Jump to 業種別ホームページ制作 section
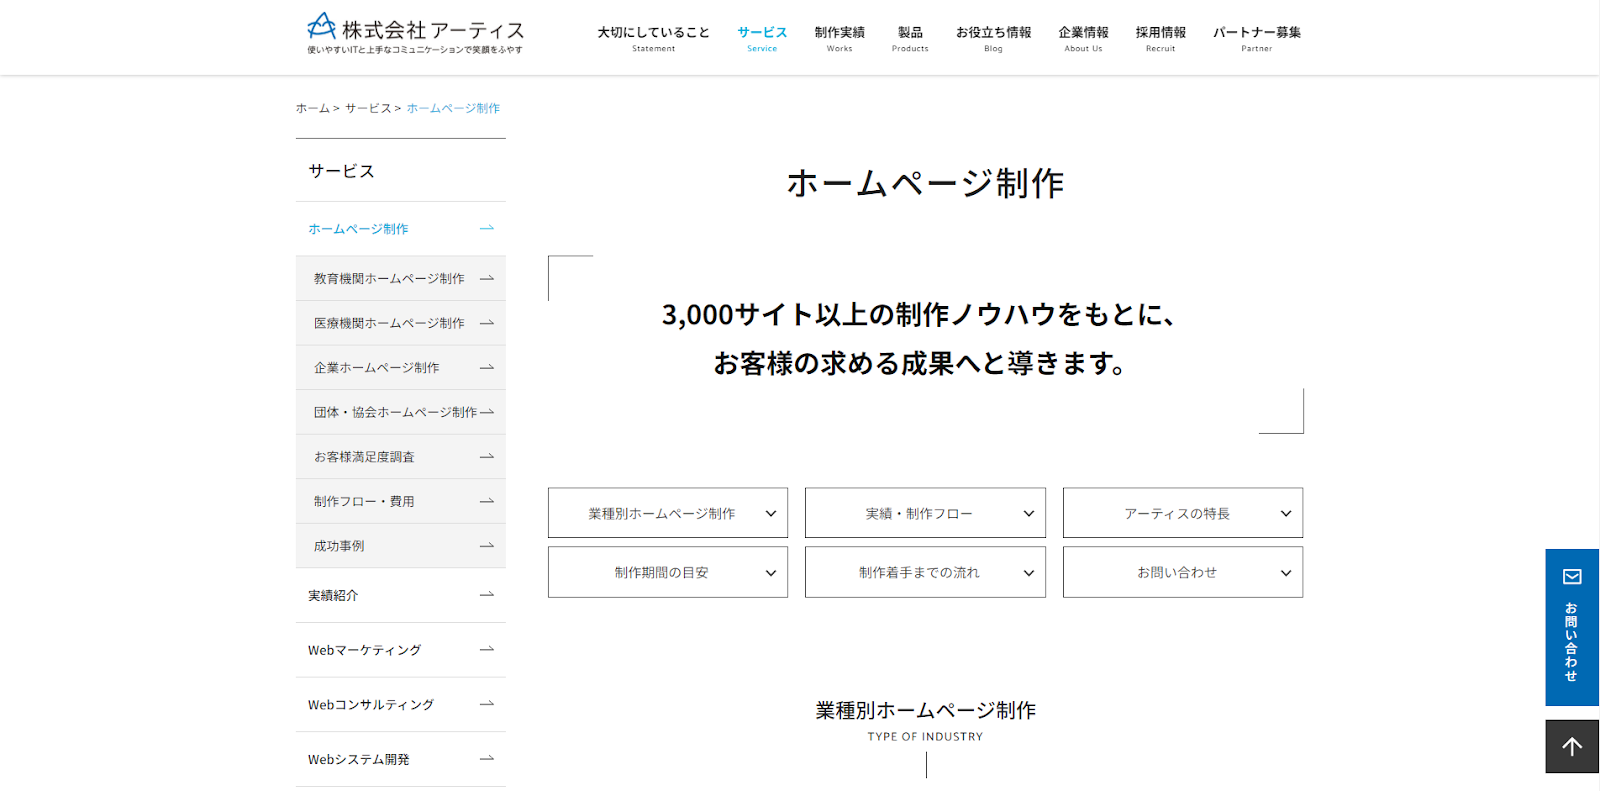The width and height of the screenshot is (1600, 791). [668, 513]
